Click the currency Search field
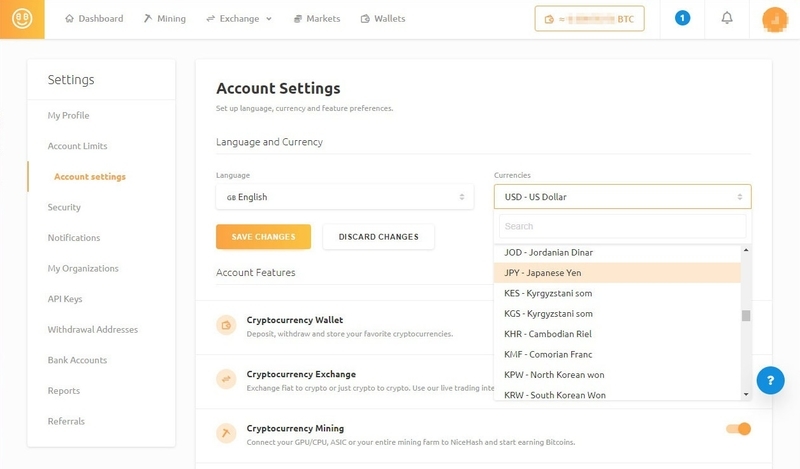 coord(622,226)
